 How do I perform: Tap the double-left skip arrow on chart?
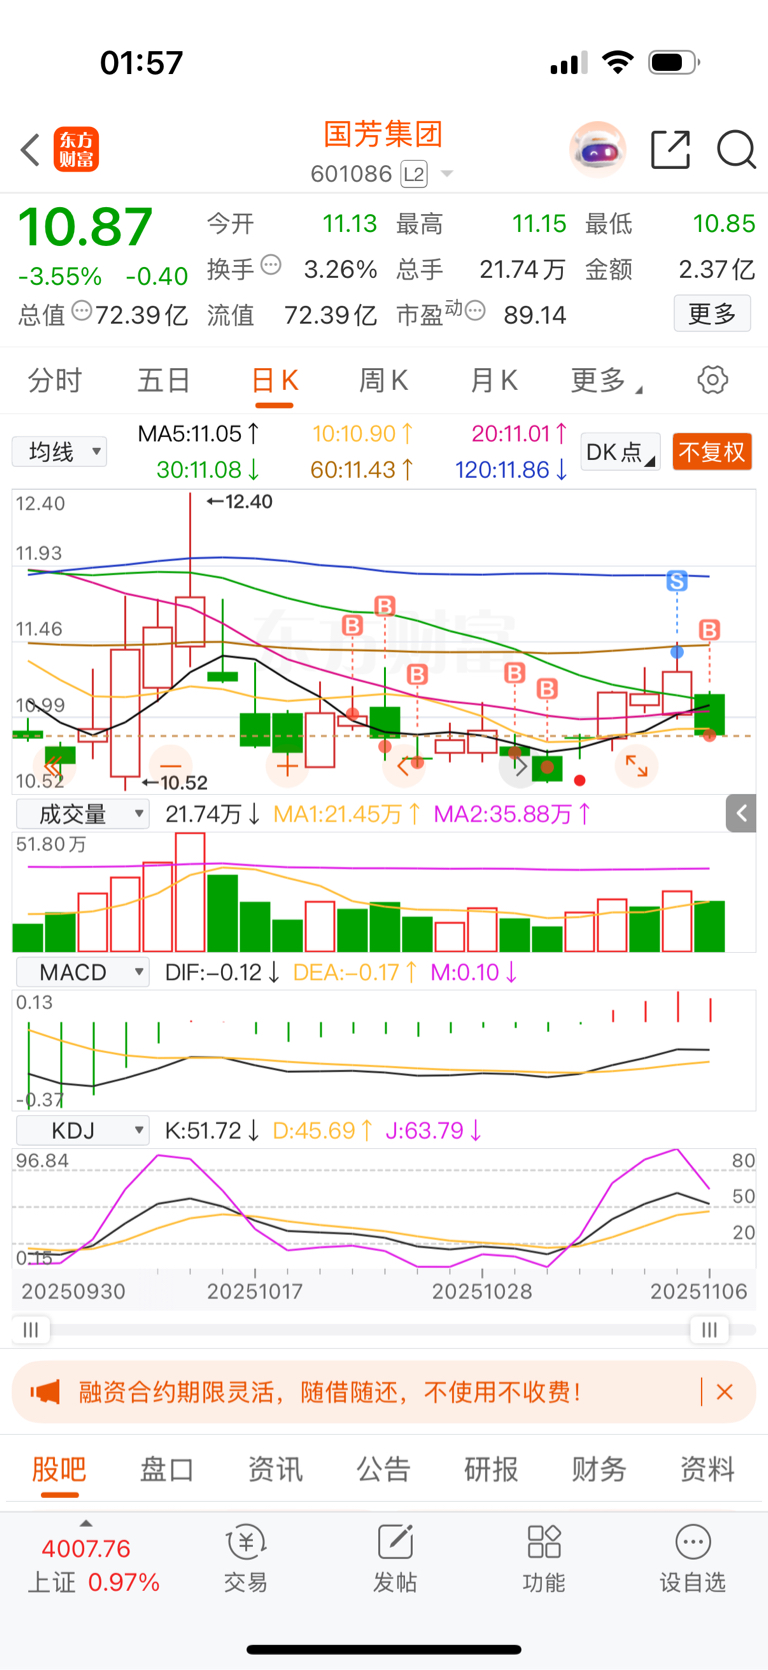click(x=53, y=767)
